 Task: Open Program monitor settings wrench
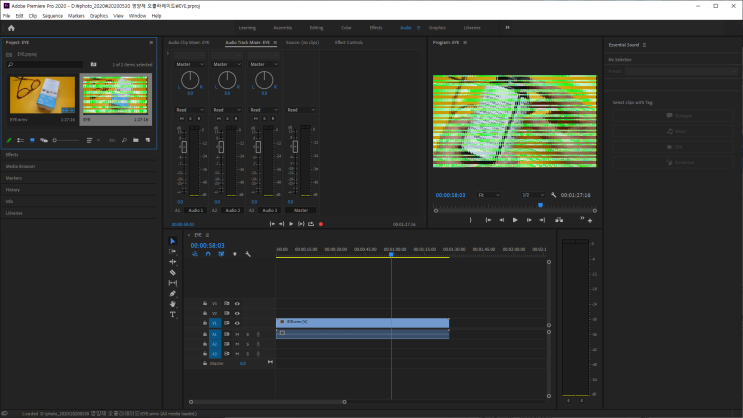point(553,195)
